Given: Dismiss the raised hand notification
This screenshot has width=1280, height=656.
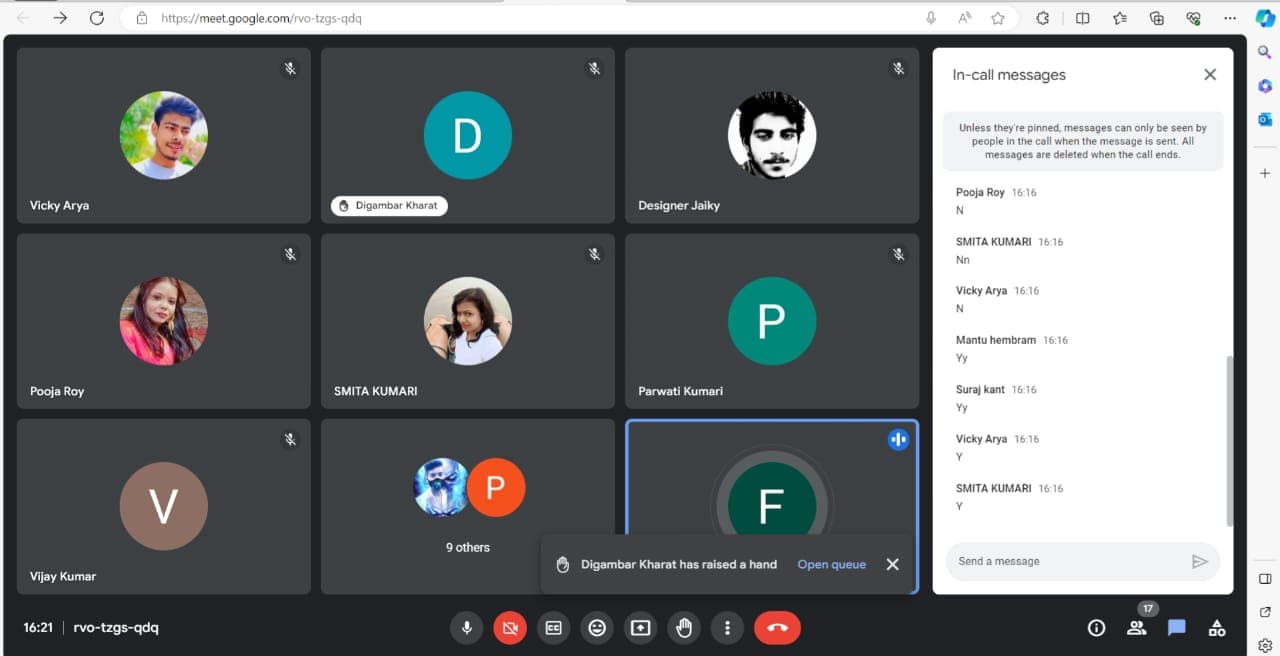Looking at the screenshot, I should [893, 564].
